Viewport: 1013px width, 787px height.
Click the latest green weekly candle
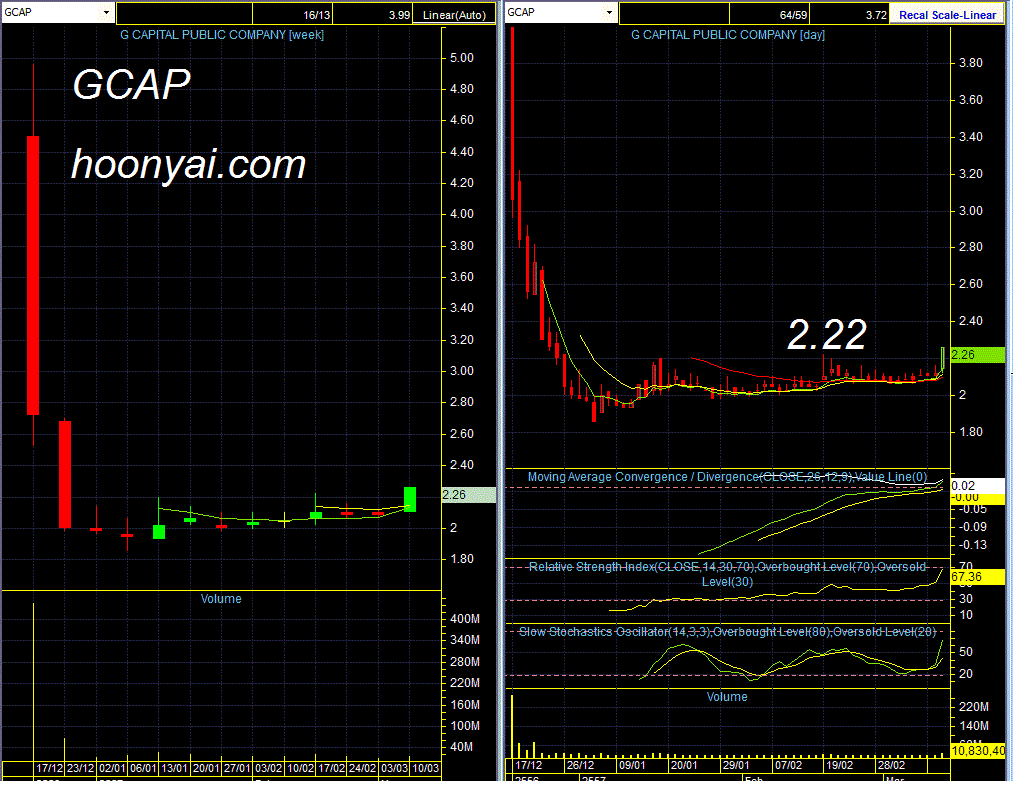point(410,499)
